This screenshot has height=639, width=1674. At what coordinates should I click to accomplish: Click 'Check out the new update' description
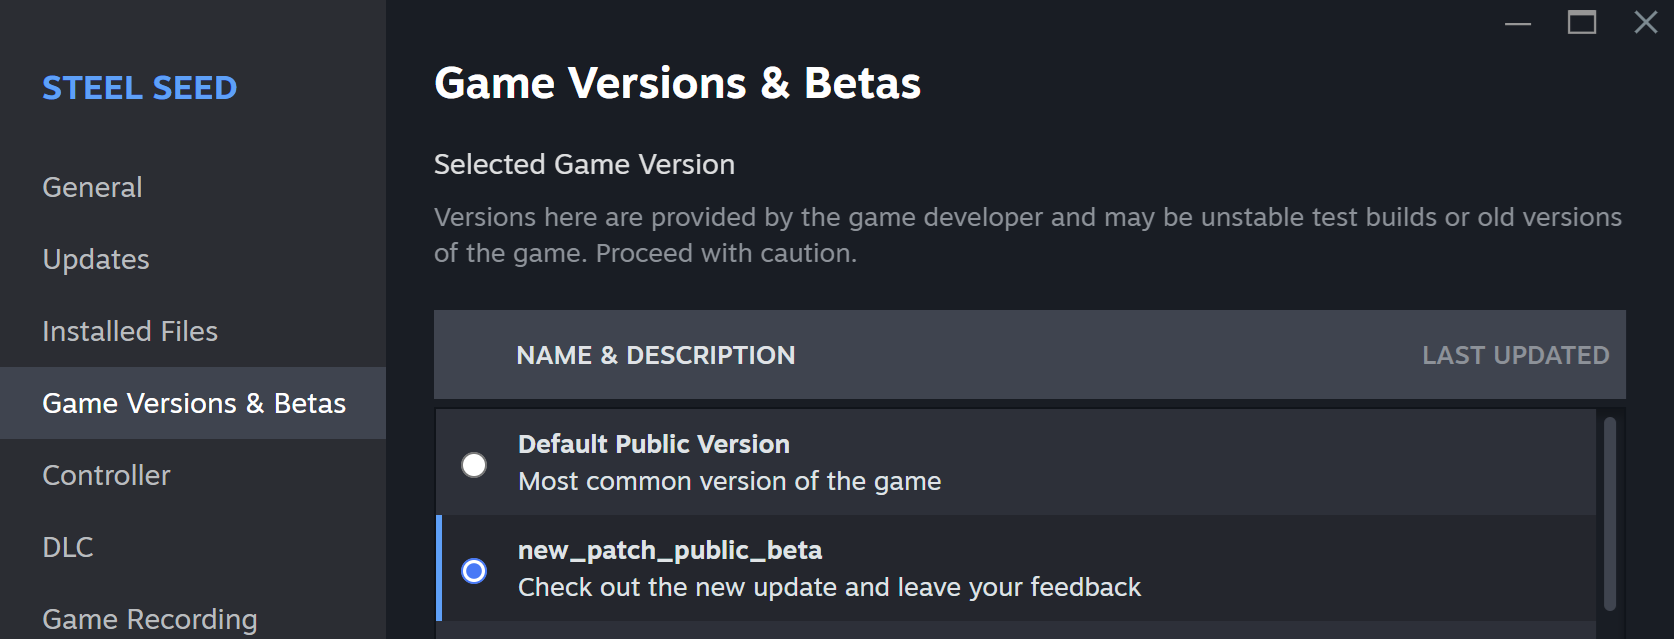pyautogui.click(x=829, y=587)
